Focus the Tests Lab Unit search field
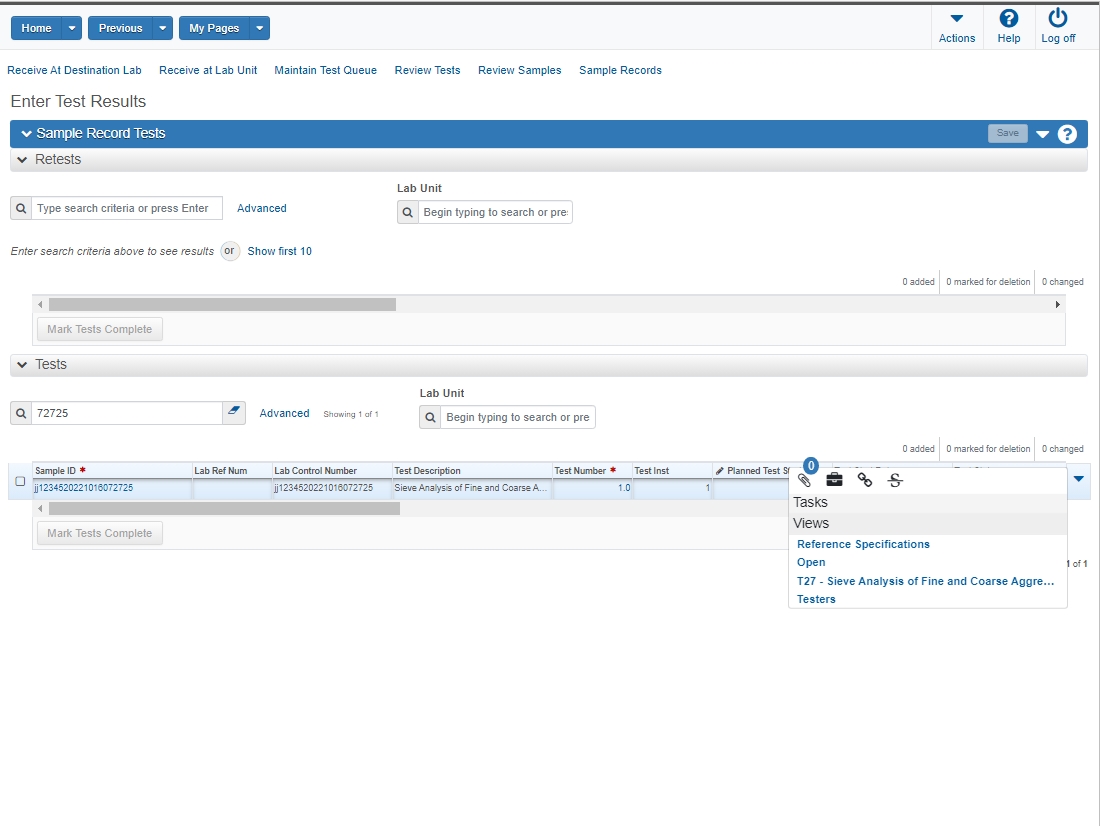The image size is (1100, 826). [518, 417]
